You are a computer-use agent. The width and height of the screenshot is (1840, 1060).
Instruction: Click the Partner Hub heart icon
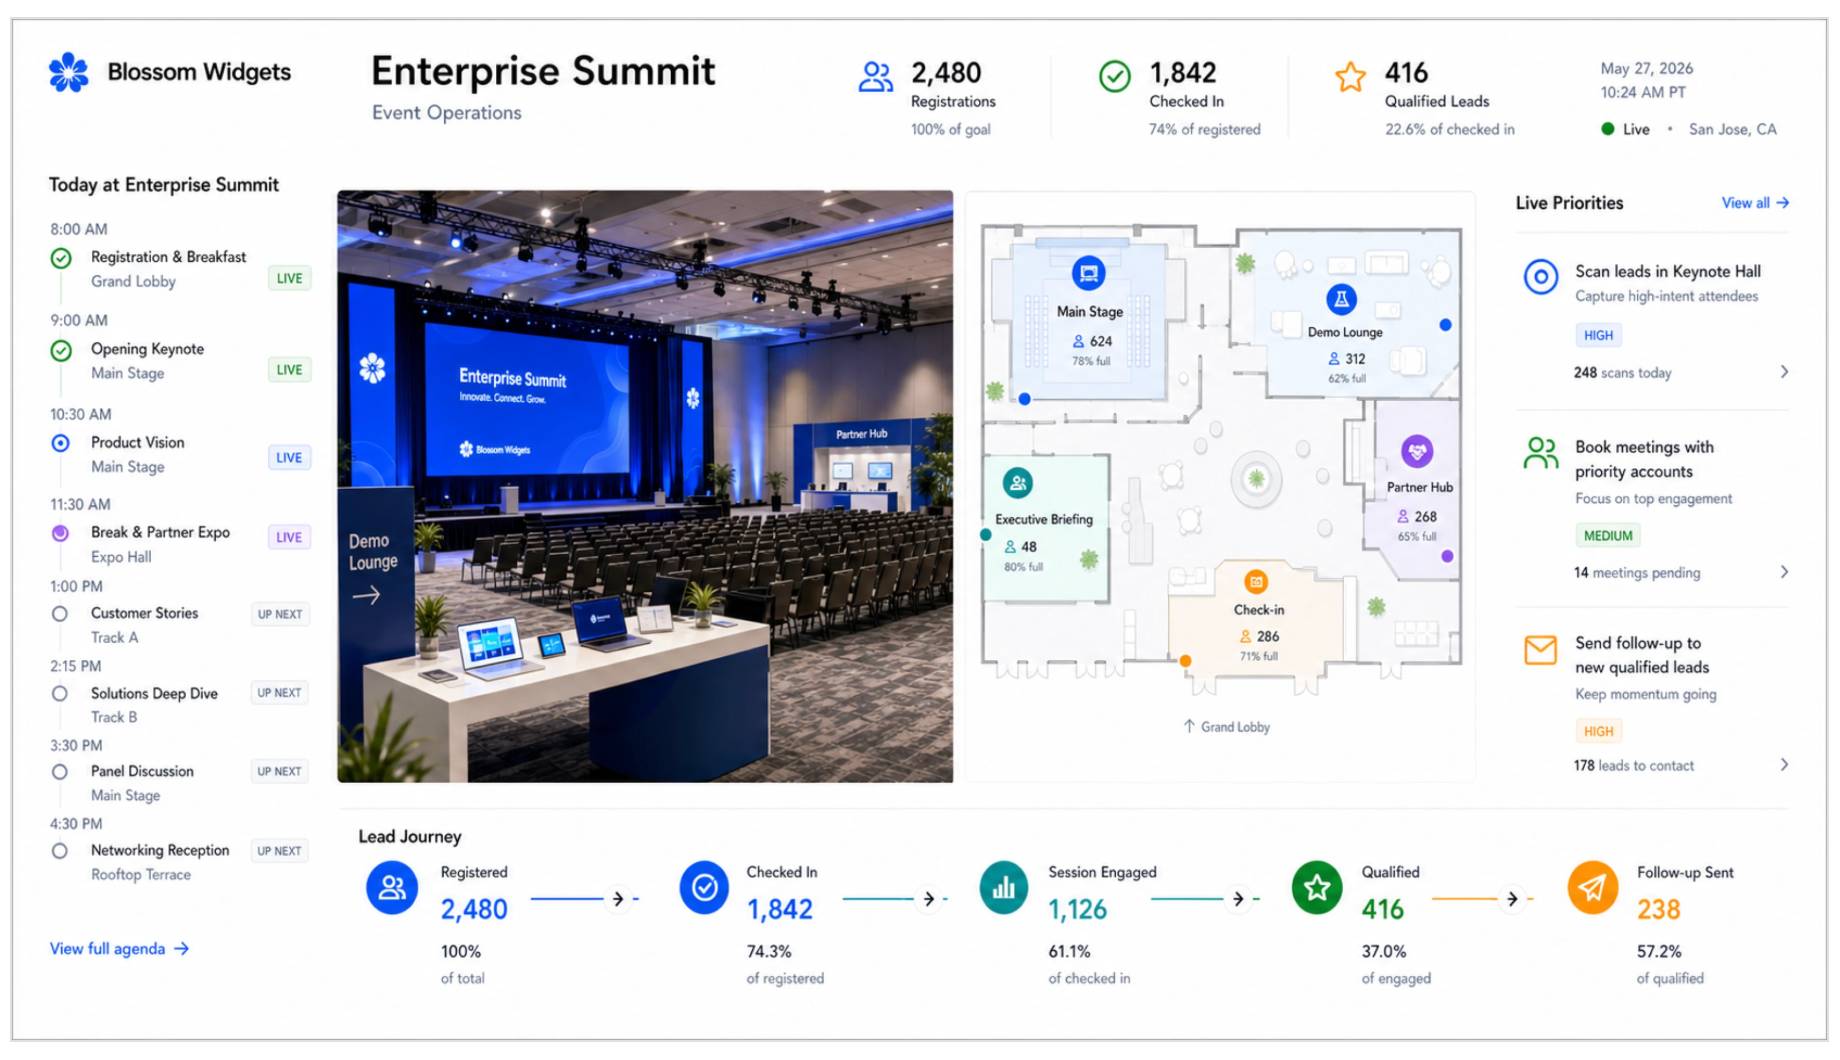tap(1417, 451)
